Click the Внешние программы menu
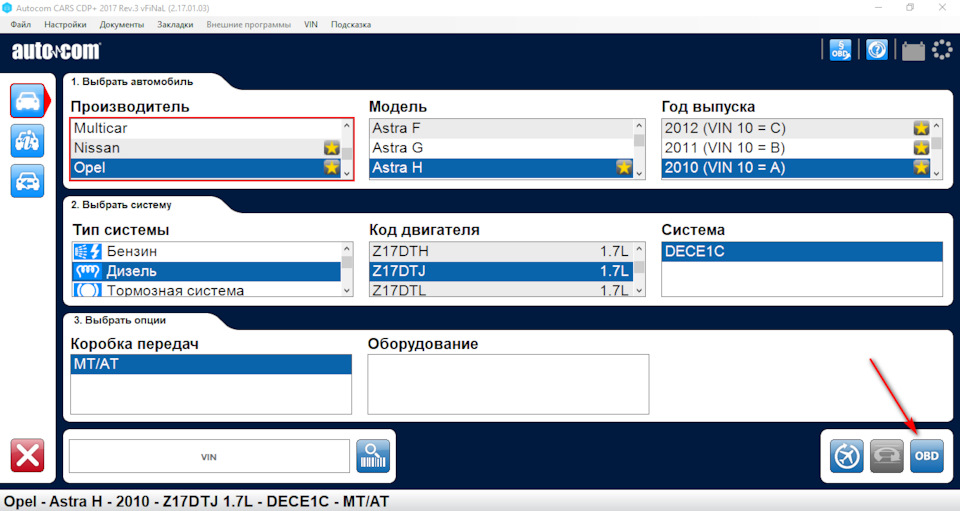 coord(249,24)
